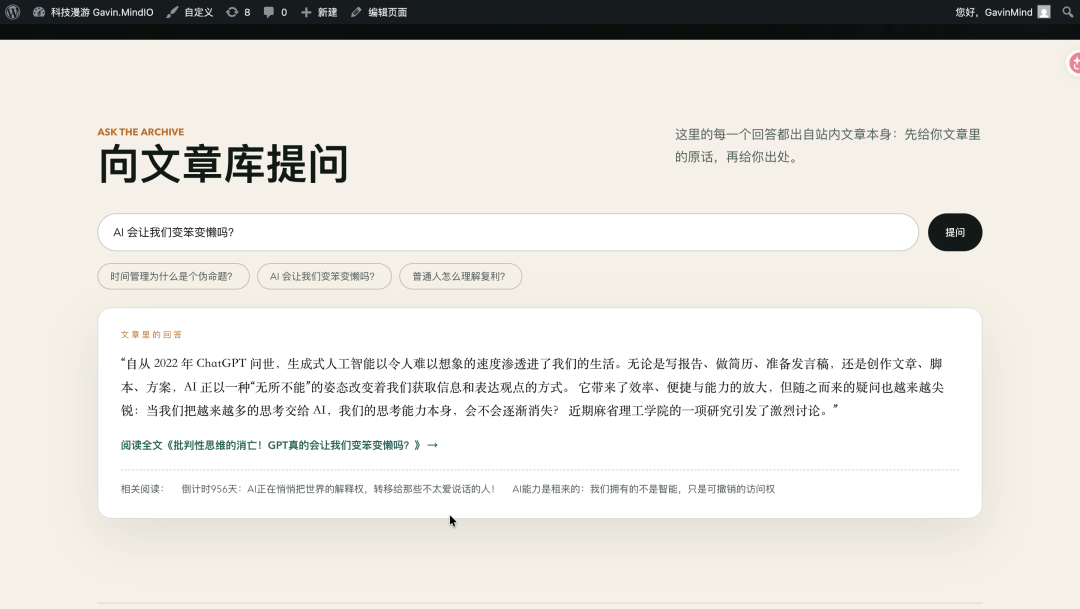Viewport: 1080px width, 609px height.
Task: Choose suggestion 时间管理为什么是个伪命题?
Action: [173, 276]
